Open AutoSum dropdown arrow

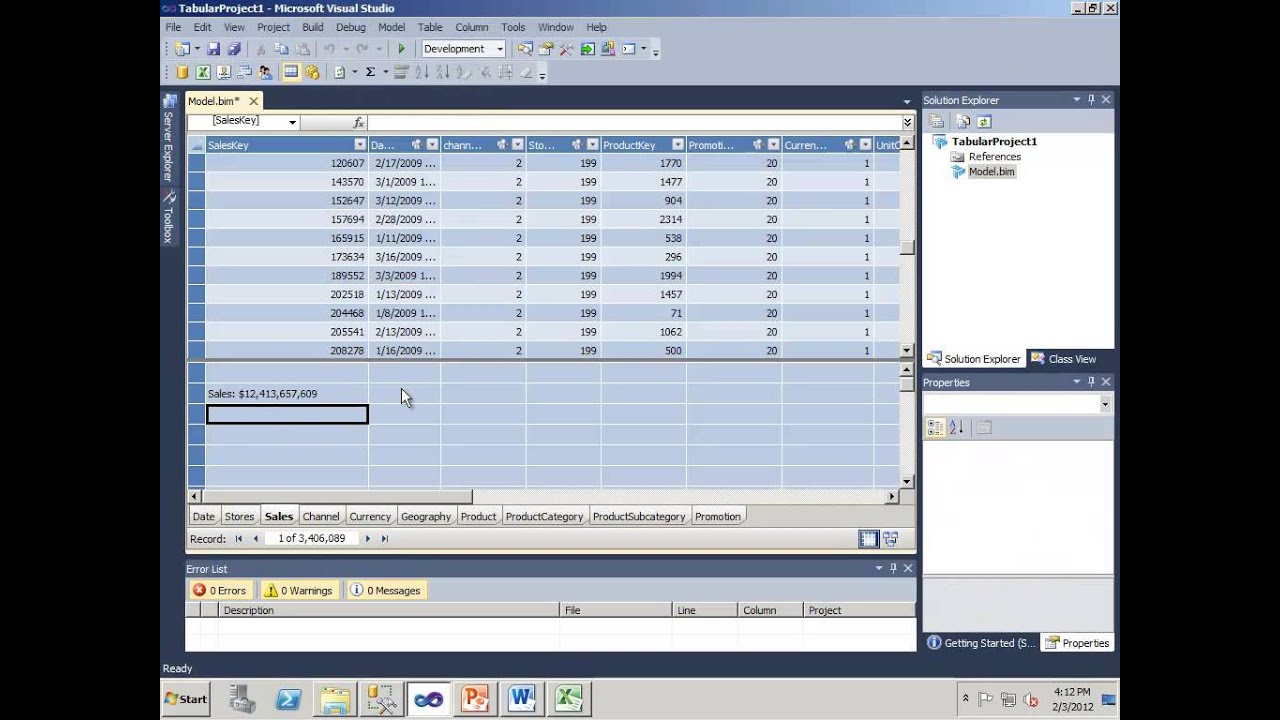pyautogui.click(x=386, y=72)
